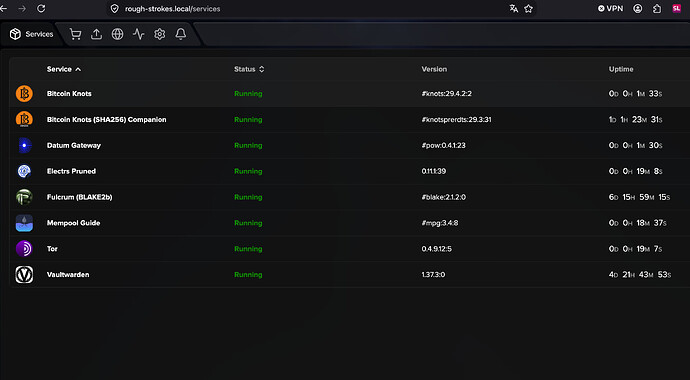
Task: Click the Bitcoin Knots (SHA256) Companion icon
Action: (x=24, y=120)
